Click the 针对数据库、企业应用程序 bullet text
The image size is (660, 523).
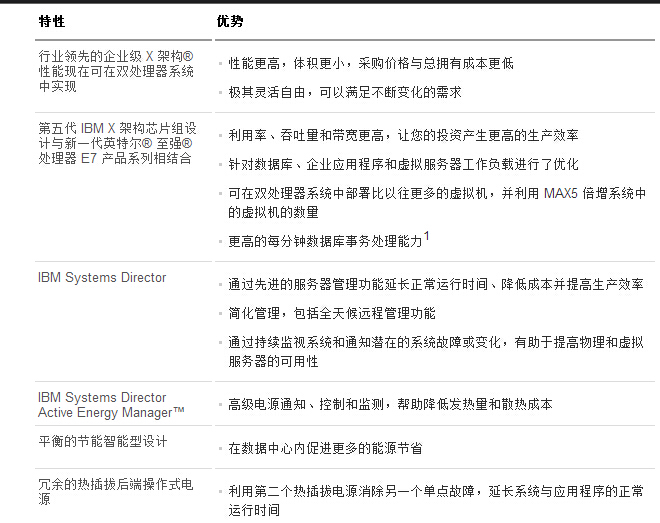click(x=403, y=164)
